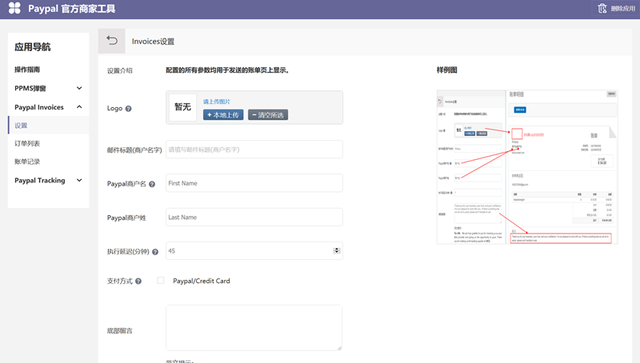Click the four-leaf app logo icon
Screen dimensions: 640x363
coord(14,8)
